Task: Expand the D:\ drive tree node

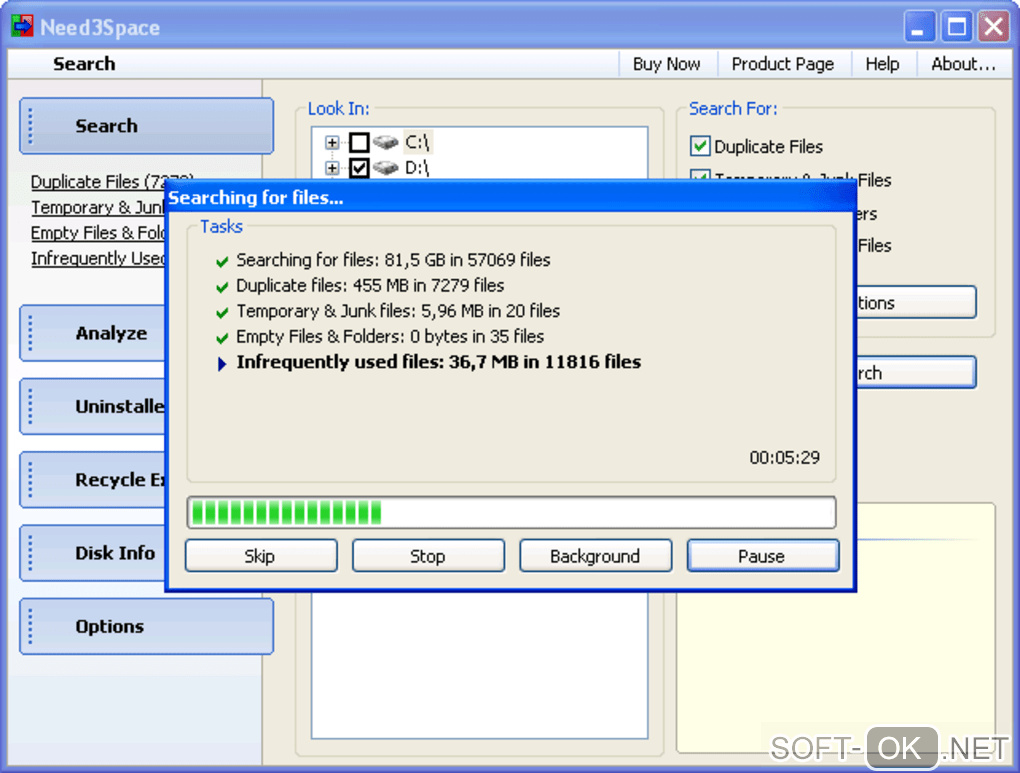Action: tap(332, 168)
